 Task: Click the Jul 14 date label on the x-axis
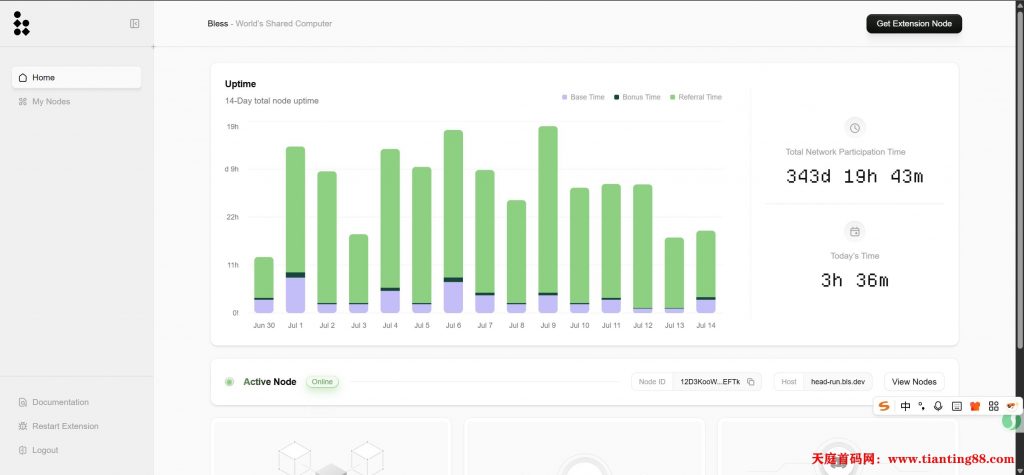tap(706, 325)
